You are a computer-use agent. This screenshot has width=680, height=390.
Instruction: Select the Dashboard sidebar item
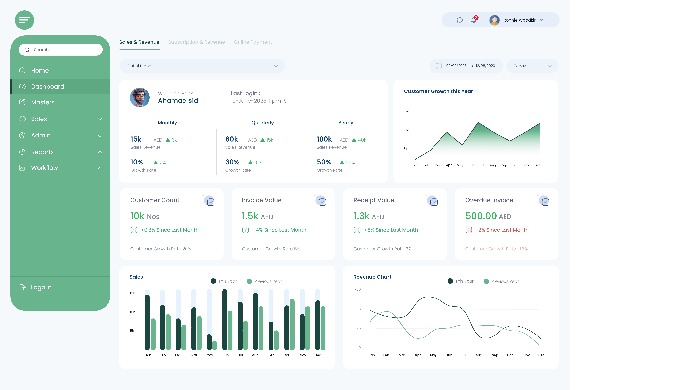(x=60, y=86)
